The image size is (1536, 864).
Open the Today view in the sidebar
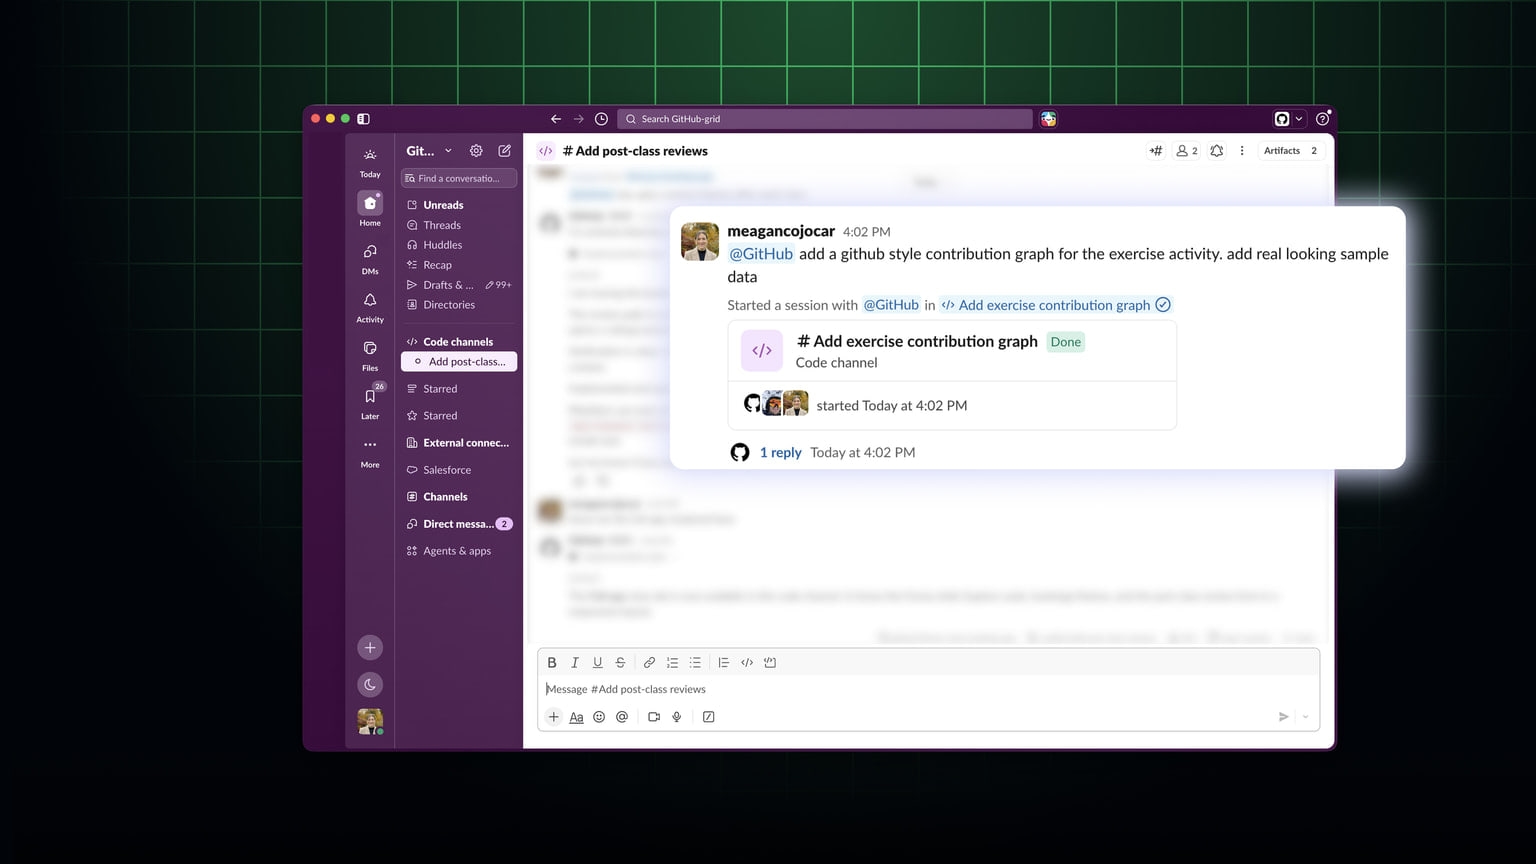coord(370,162)
